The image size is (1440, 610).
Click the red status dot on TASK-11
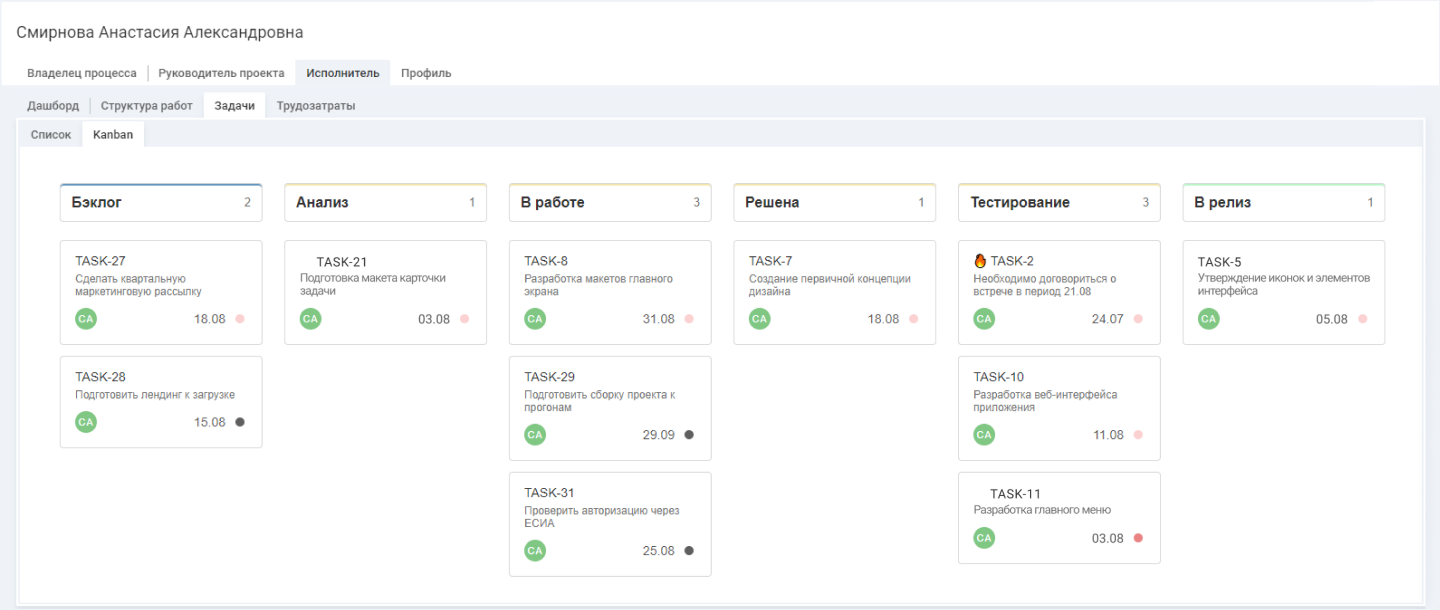1138,538
